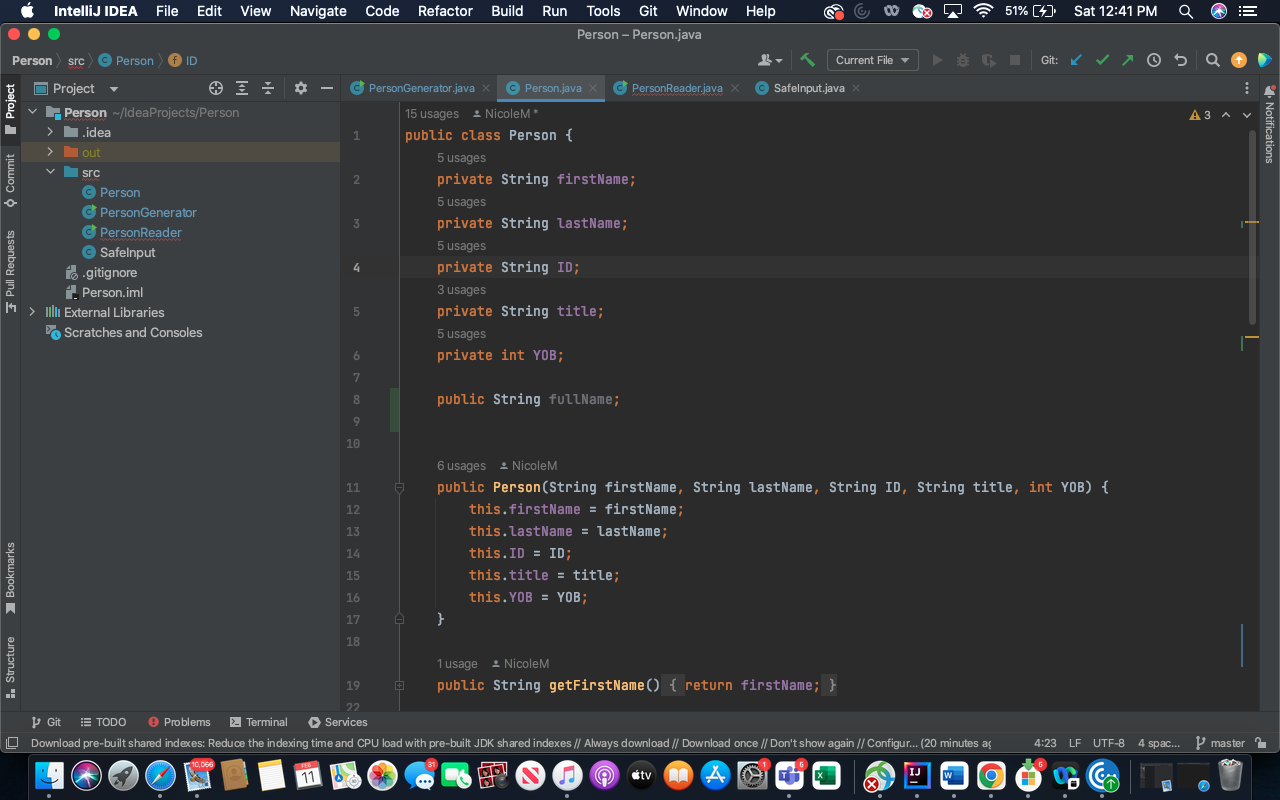
Task: Open the Problems tool window
Action: [x=180, y=721]
